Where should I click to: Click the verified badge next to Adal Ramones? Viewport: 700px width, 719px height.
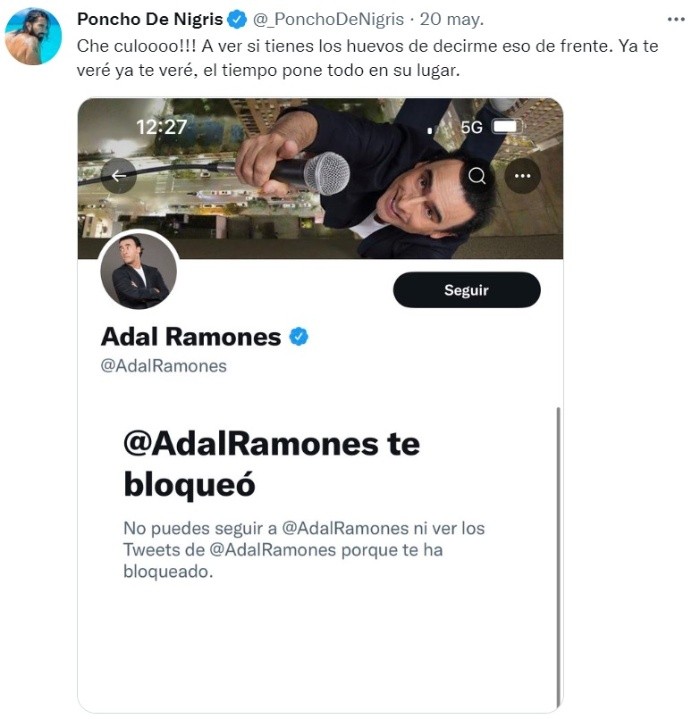[x=298, y=337]
